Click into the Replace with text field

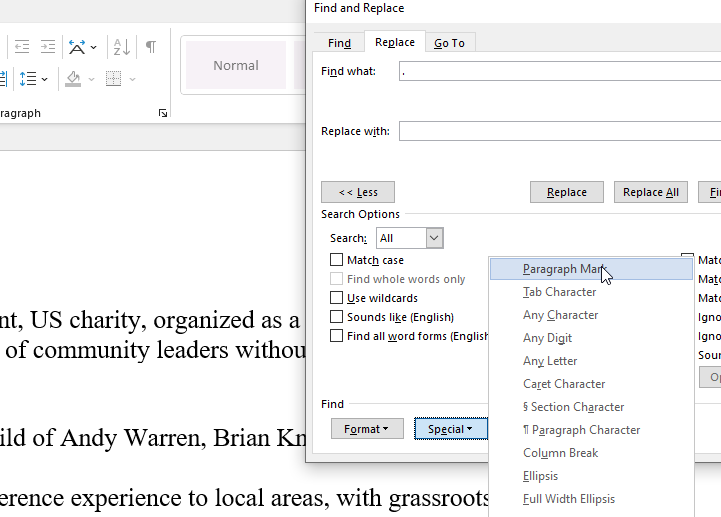tap(560, 131)
